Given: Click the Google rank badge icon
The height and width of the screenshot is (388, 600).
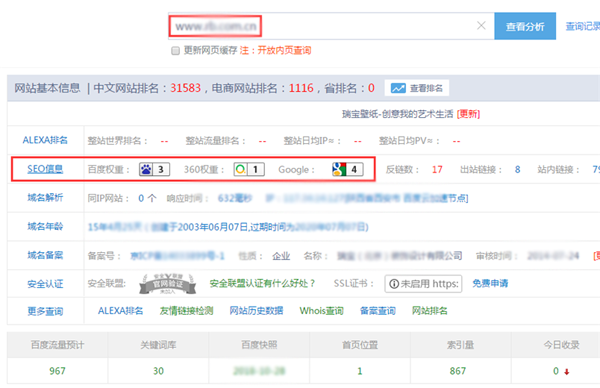Looking at the screenshot, I should pyautogui.click(x=339, y=169).
